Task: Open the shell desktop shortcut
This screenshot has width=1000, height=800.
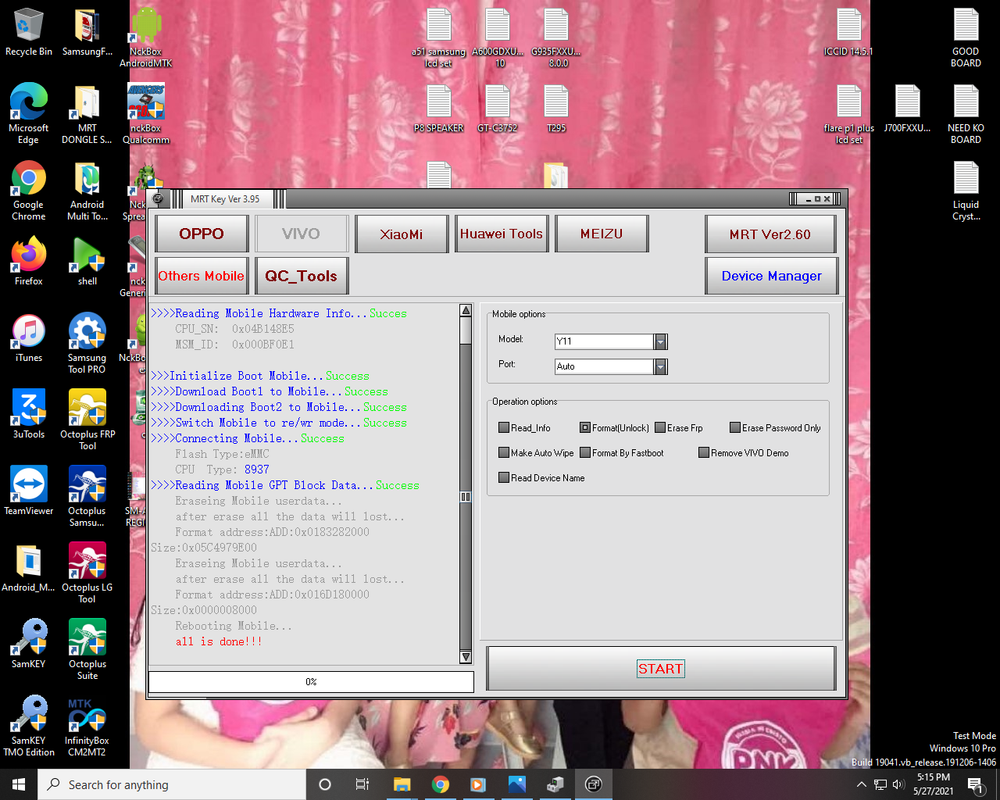Action: pos(87,262)
